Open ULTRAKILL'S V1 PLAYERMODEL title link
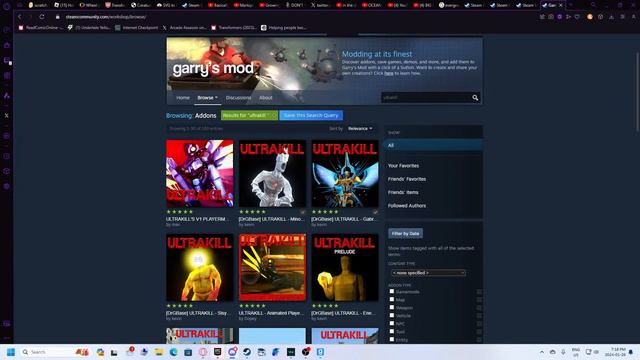 coord(197,219)
